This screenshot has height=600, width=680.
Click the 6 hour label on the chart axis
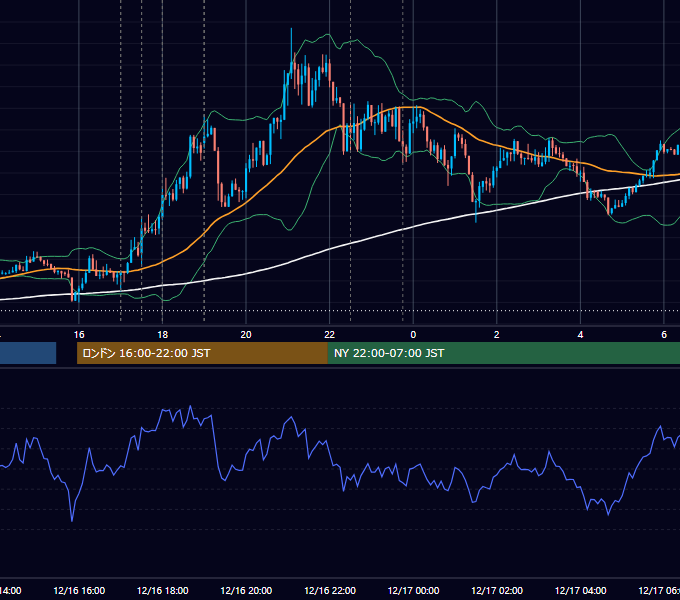[664, 335]
